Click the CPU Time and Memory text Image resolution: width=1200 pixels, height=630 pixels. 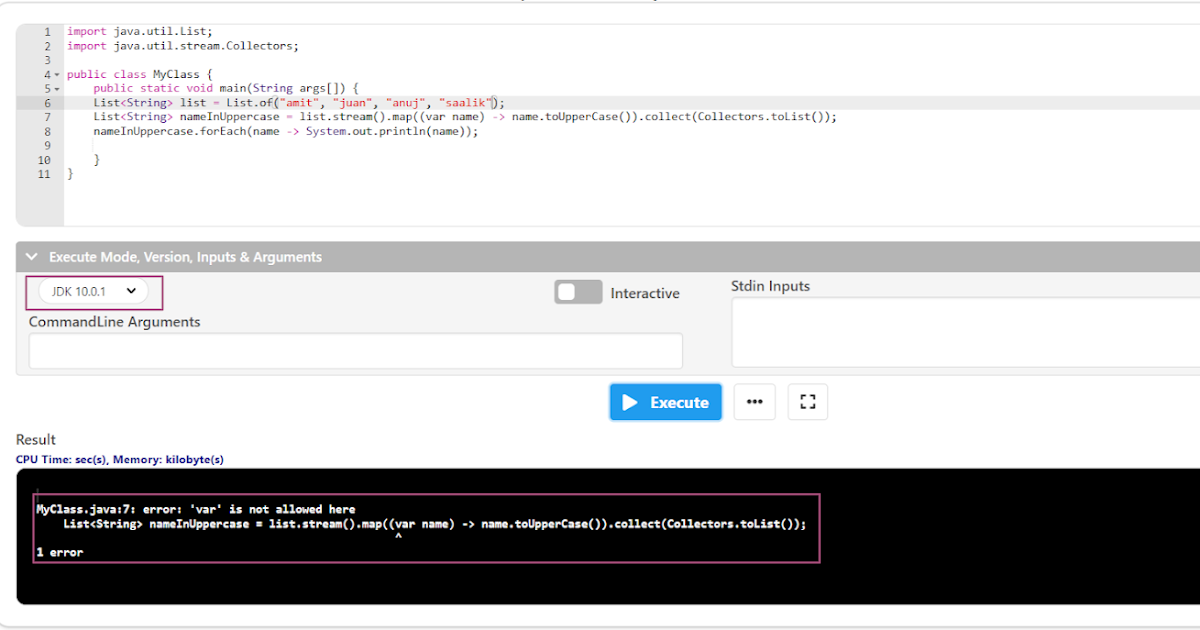click(120, 460)
